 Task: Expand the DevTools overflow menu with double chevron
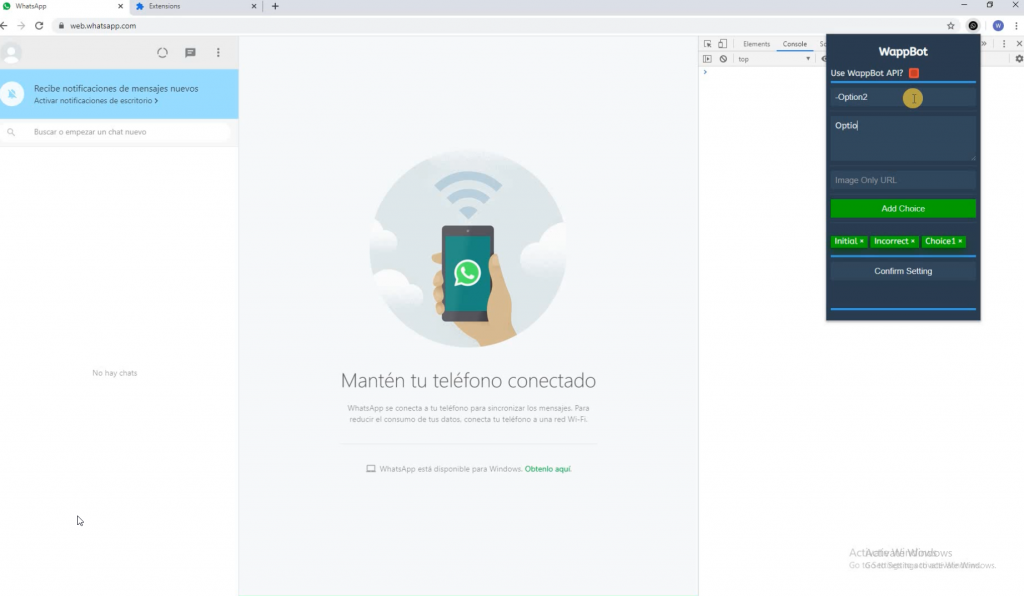pos(983,43)
